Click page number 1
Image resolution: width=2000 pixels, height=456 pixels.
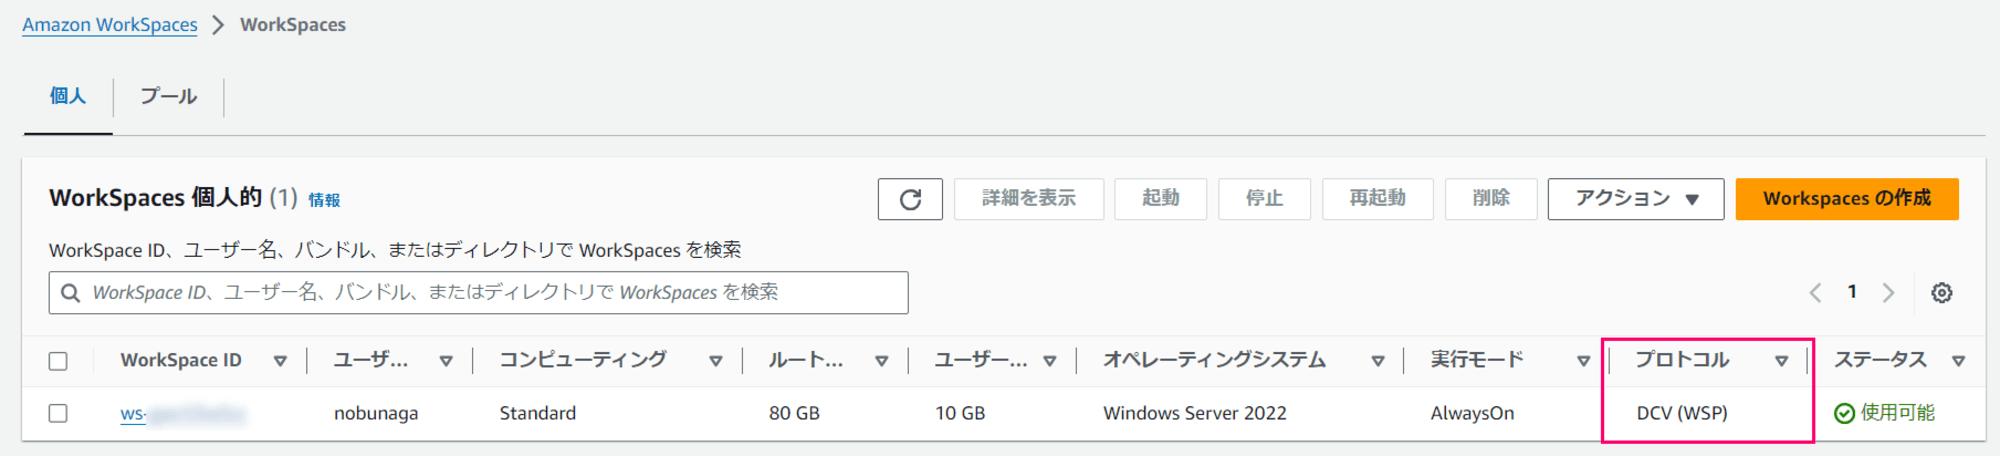pyautogui.click(x=1852, y=292)
